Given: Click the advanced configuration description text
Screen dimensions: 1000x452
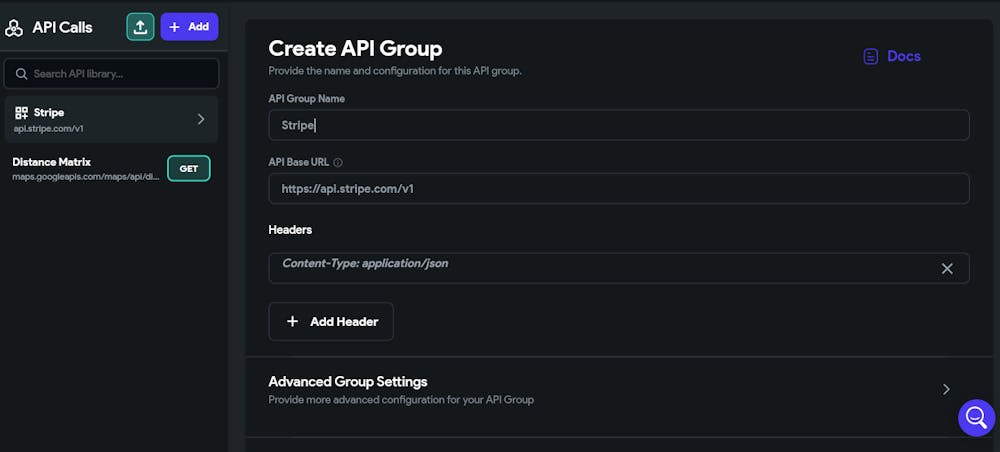Looking at the screenshot, I should (401, 400).
